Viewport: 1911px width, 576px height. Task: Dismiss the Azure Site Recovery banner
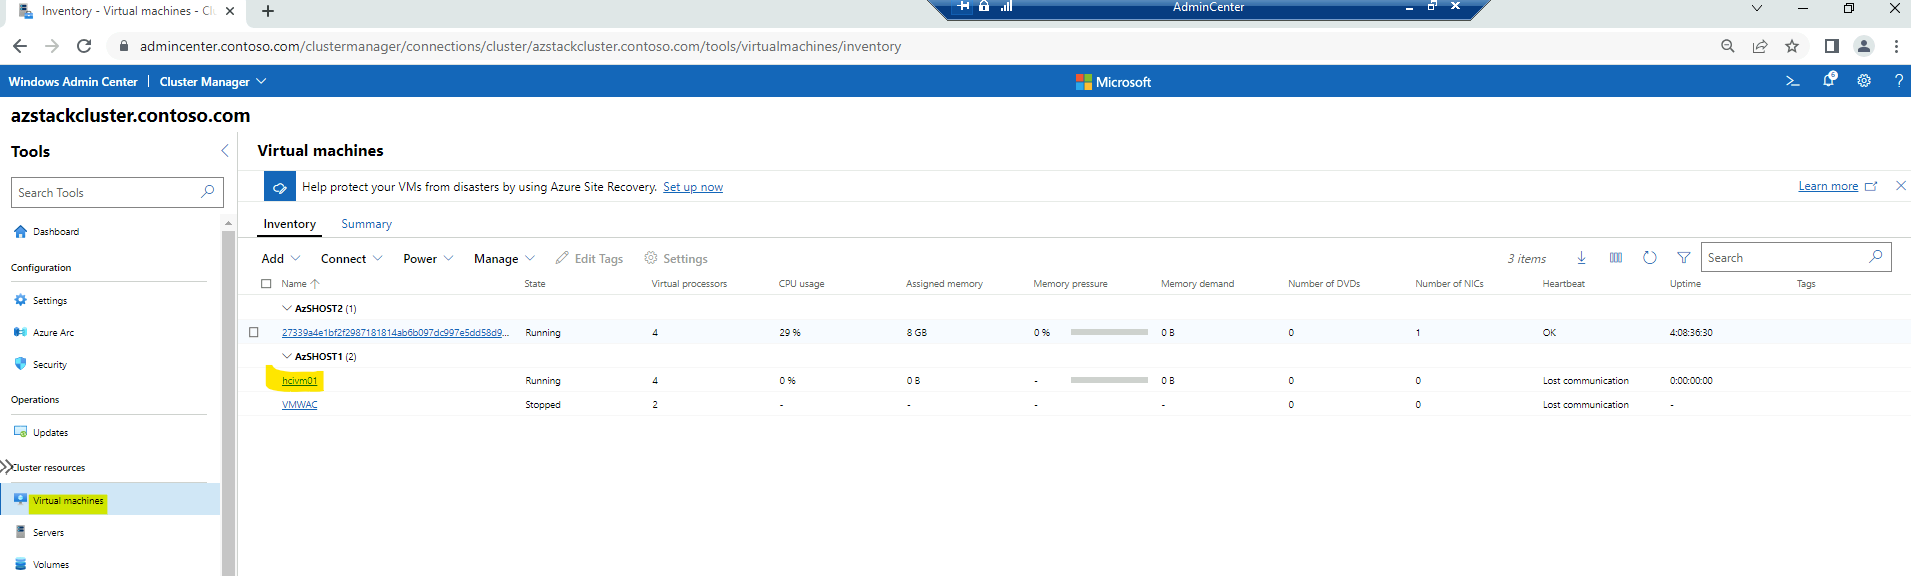coord(1900,186)
